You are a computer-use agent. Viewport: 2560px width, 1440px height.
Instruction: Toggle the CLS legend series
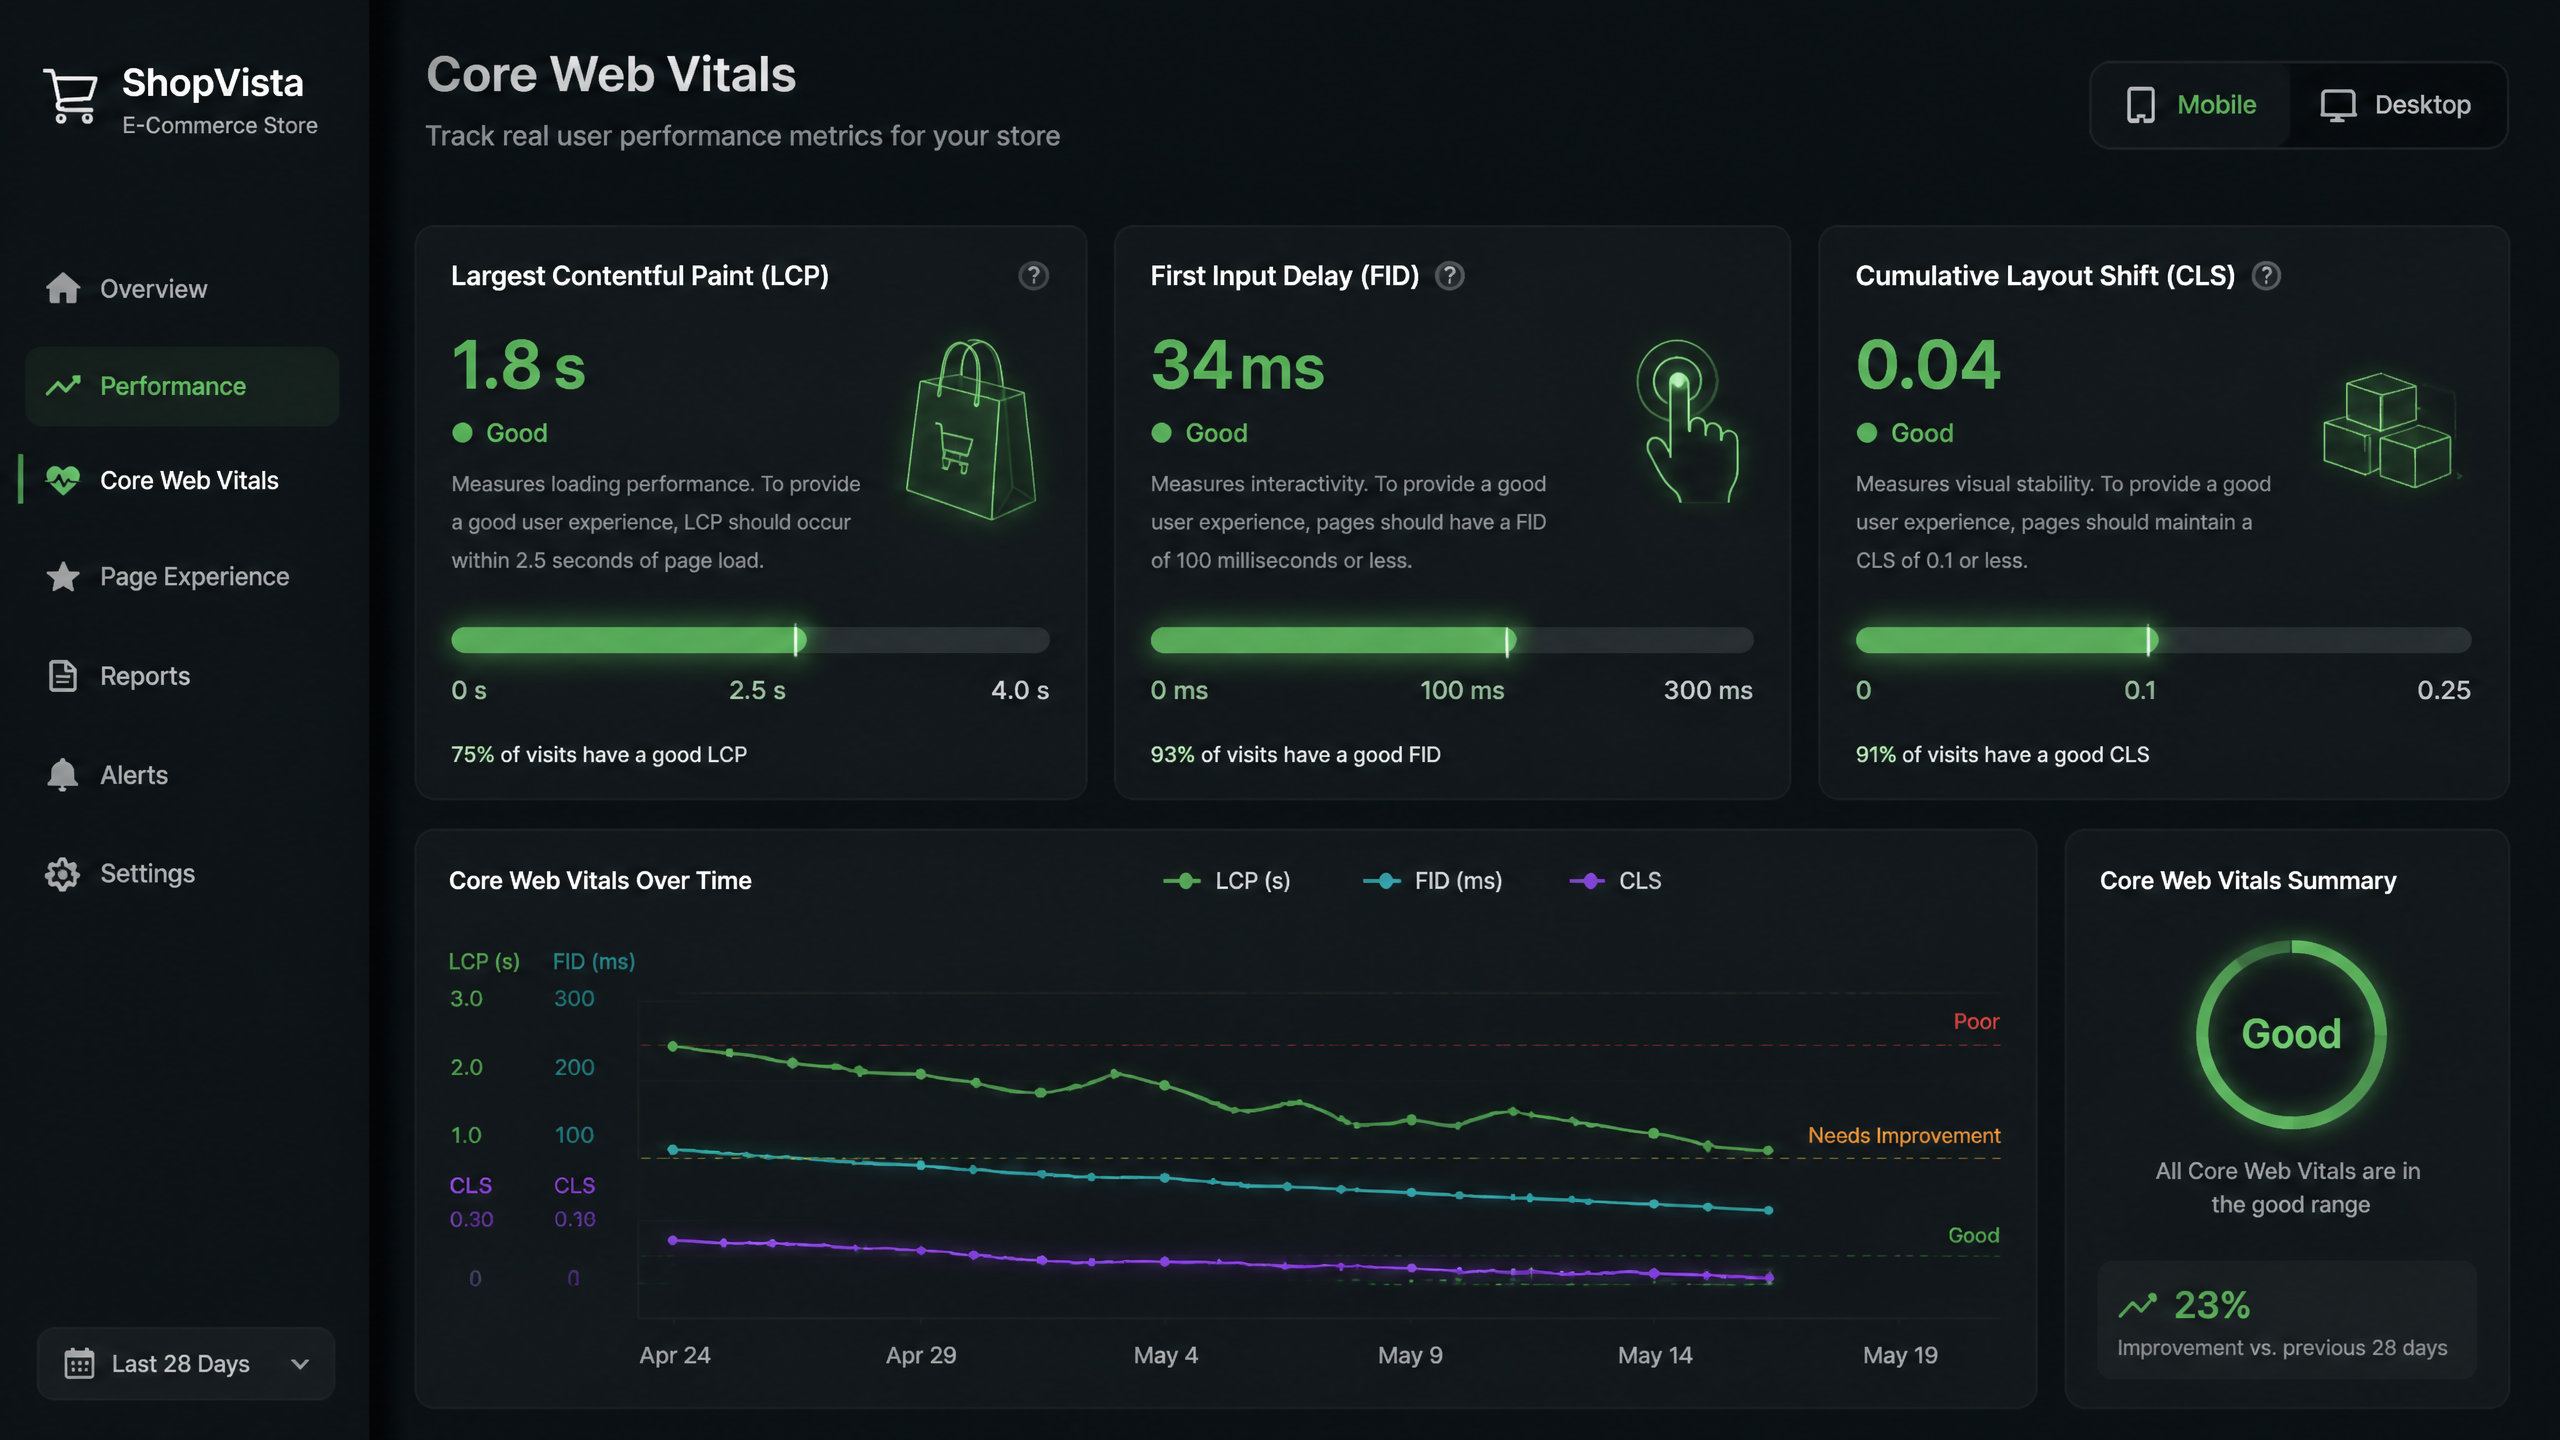tap(1615, 881)
